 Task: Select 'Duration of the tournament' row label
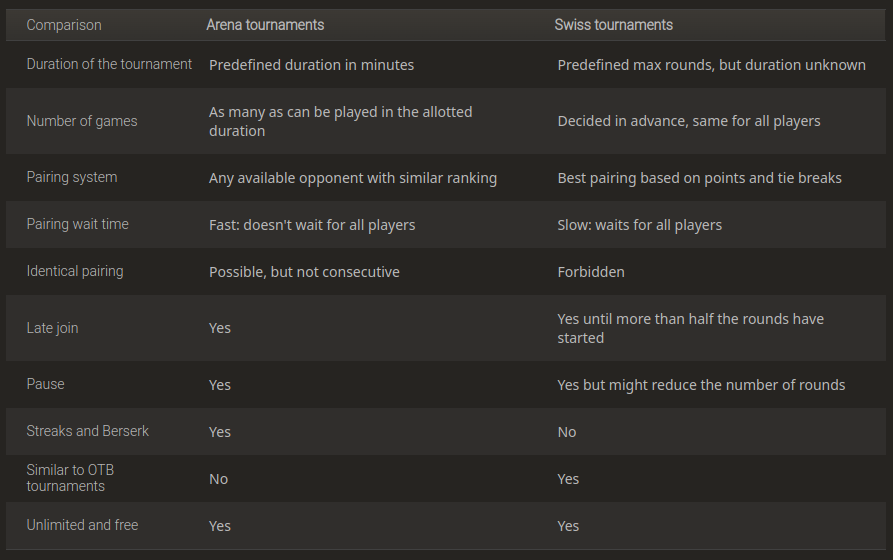[109, 64]
